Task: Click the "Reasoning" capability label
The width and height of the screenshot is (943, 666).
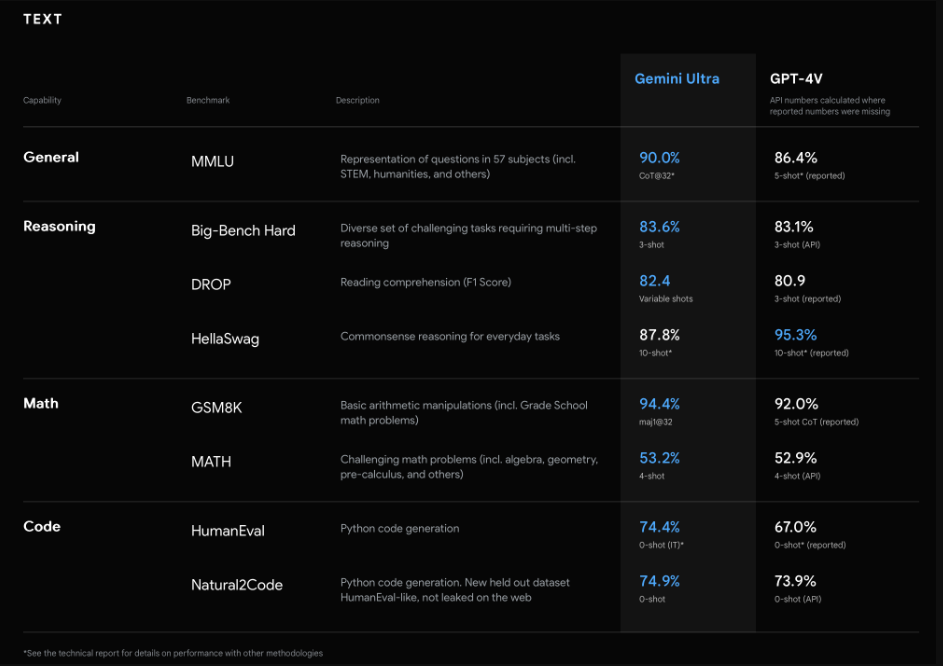Action: [x=60, y=227]
